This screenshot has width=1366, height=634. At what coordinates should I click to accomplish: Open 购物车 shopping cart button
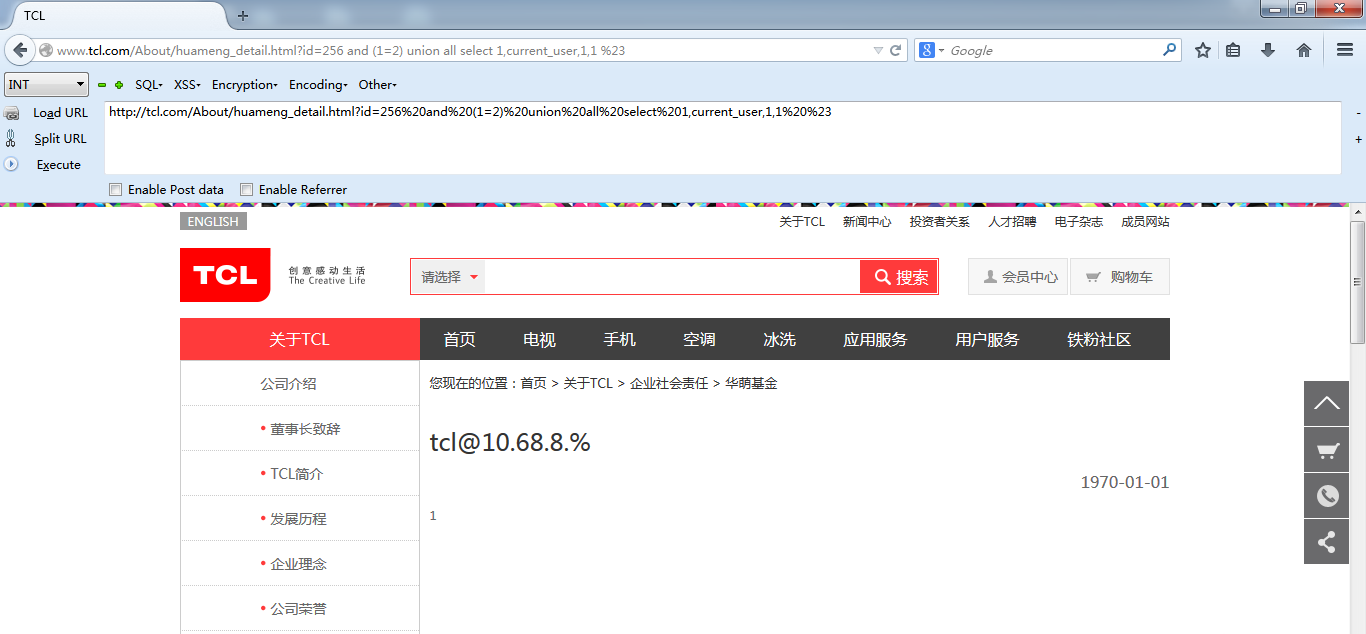tap(1120, 277)
